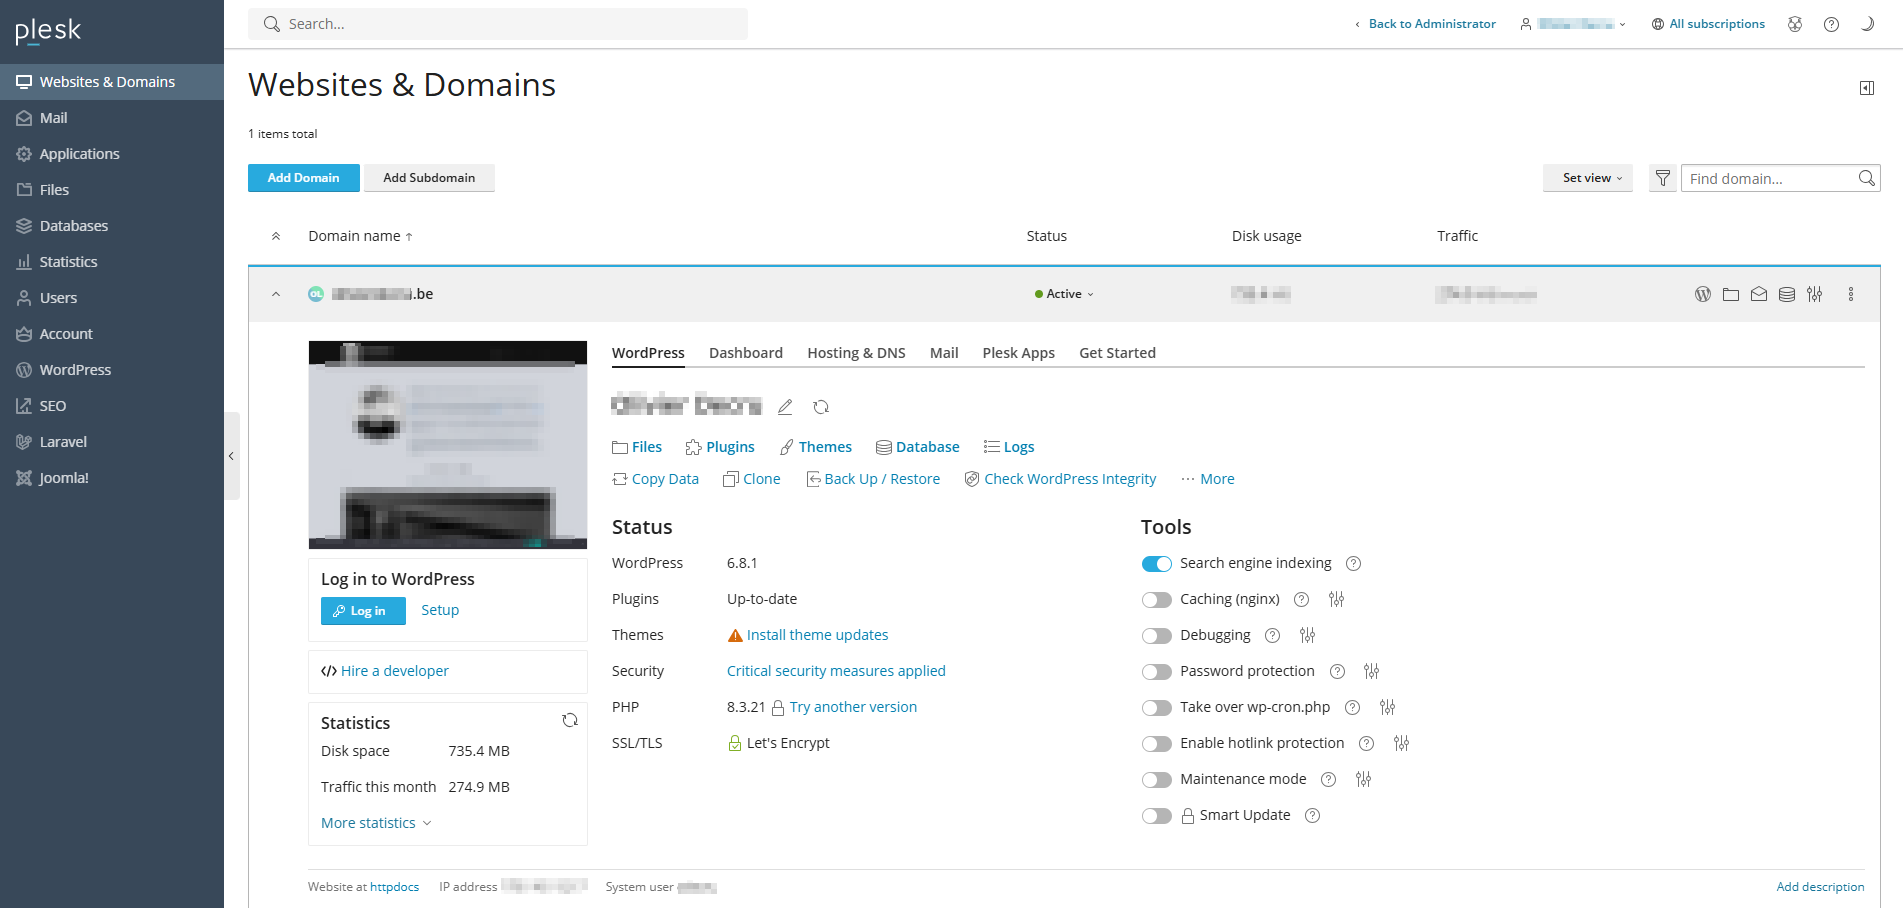Open Install theme updates link
The height and width of the screenshot is (908, 1903).
(x=817, y=635)
